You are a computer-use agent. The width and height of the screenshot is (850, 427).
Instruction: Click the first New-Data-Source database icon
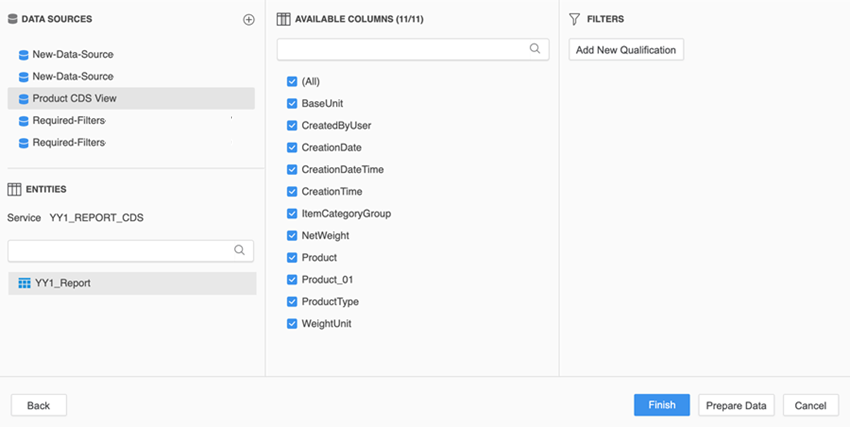[23, 55]
